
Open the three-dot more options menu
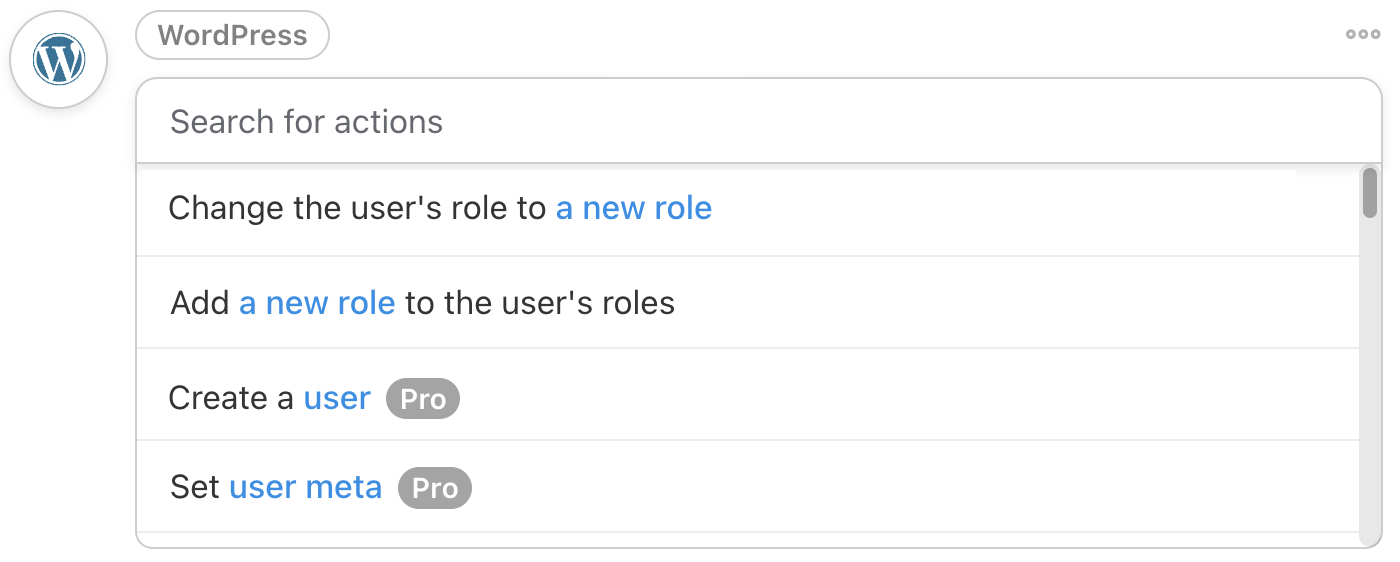[x=1362, y=35]
